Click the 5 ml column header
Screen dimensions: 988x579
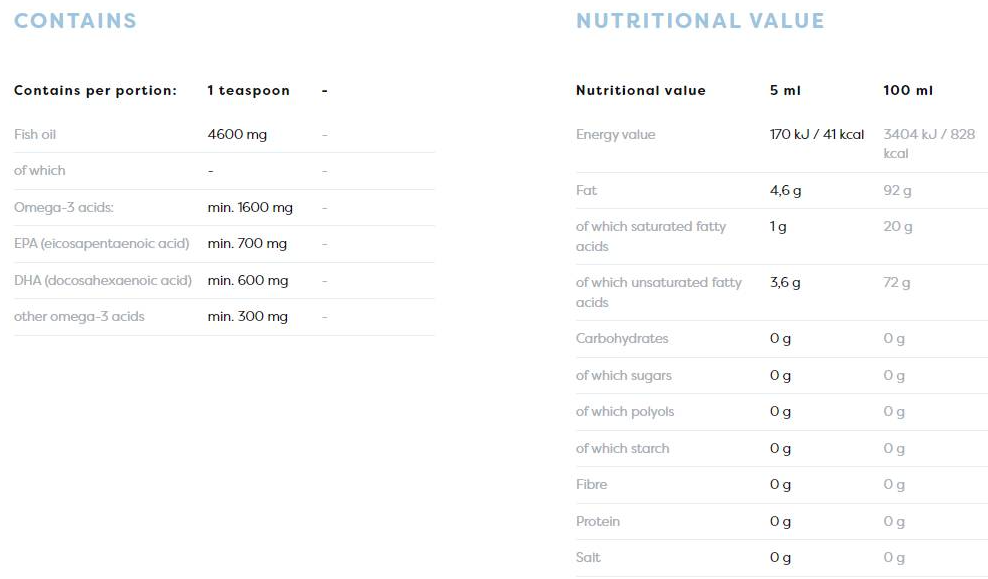tap(785, 90)
